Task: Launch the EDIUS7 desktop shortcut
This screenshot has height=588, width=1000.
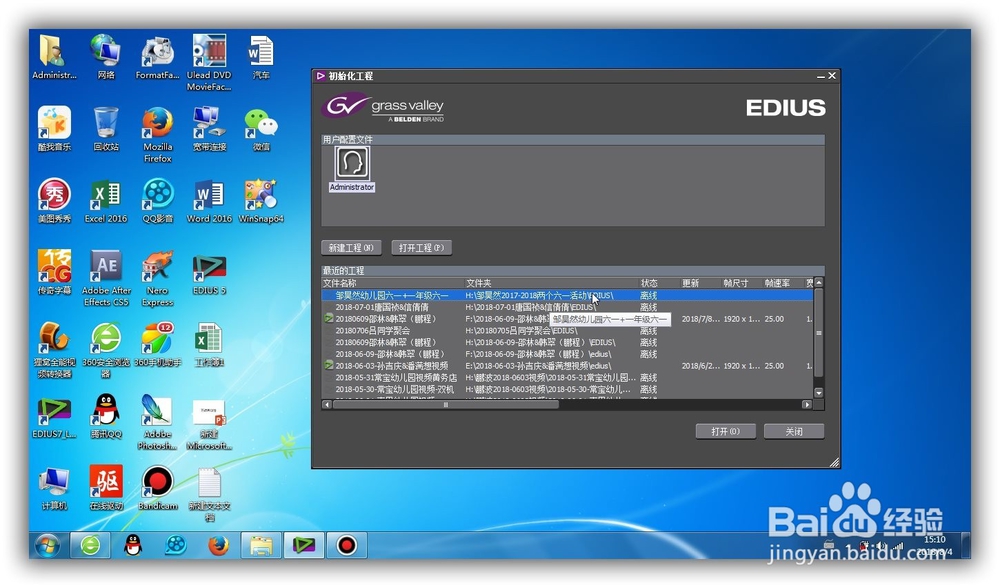Action: 54,416
